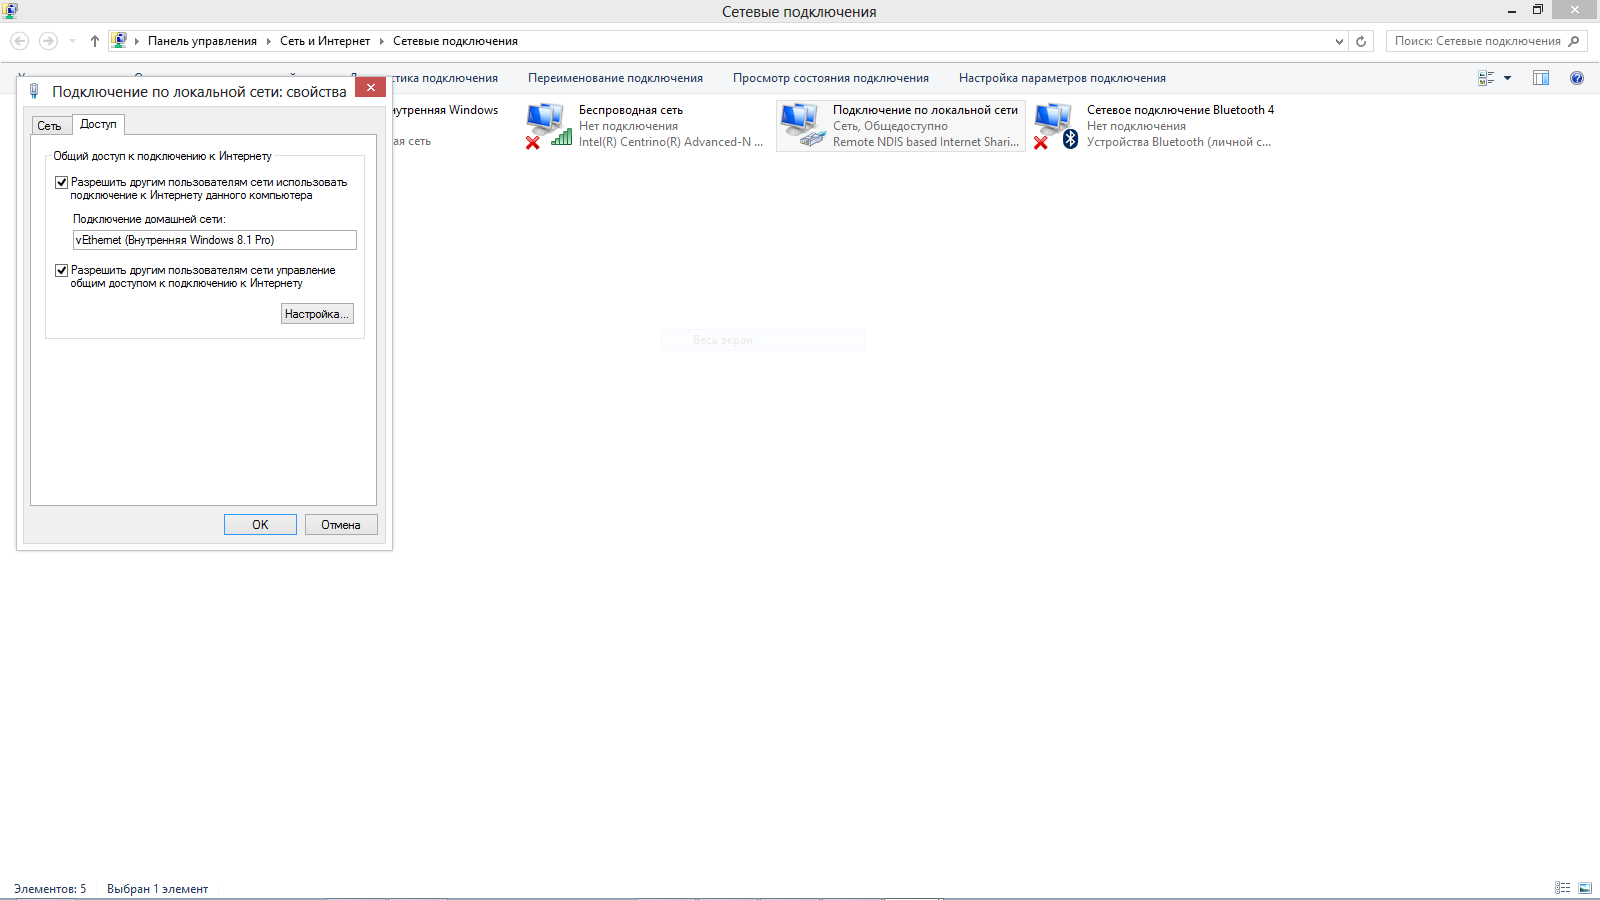
Task: Confirm the dialog with OK
Action: [x=260, y=525]
